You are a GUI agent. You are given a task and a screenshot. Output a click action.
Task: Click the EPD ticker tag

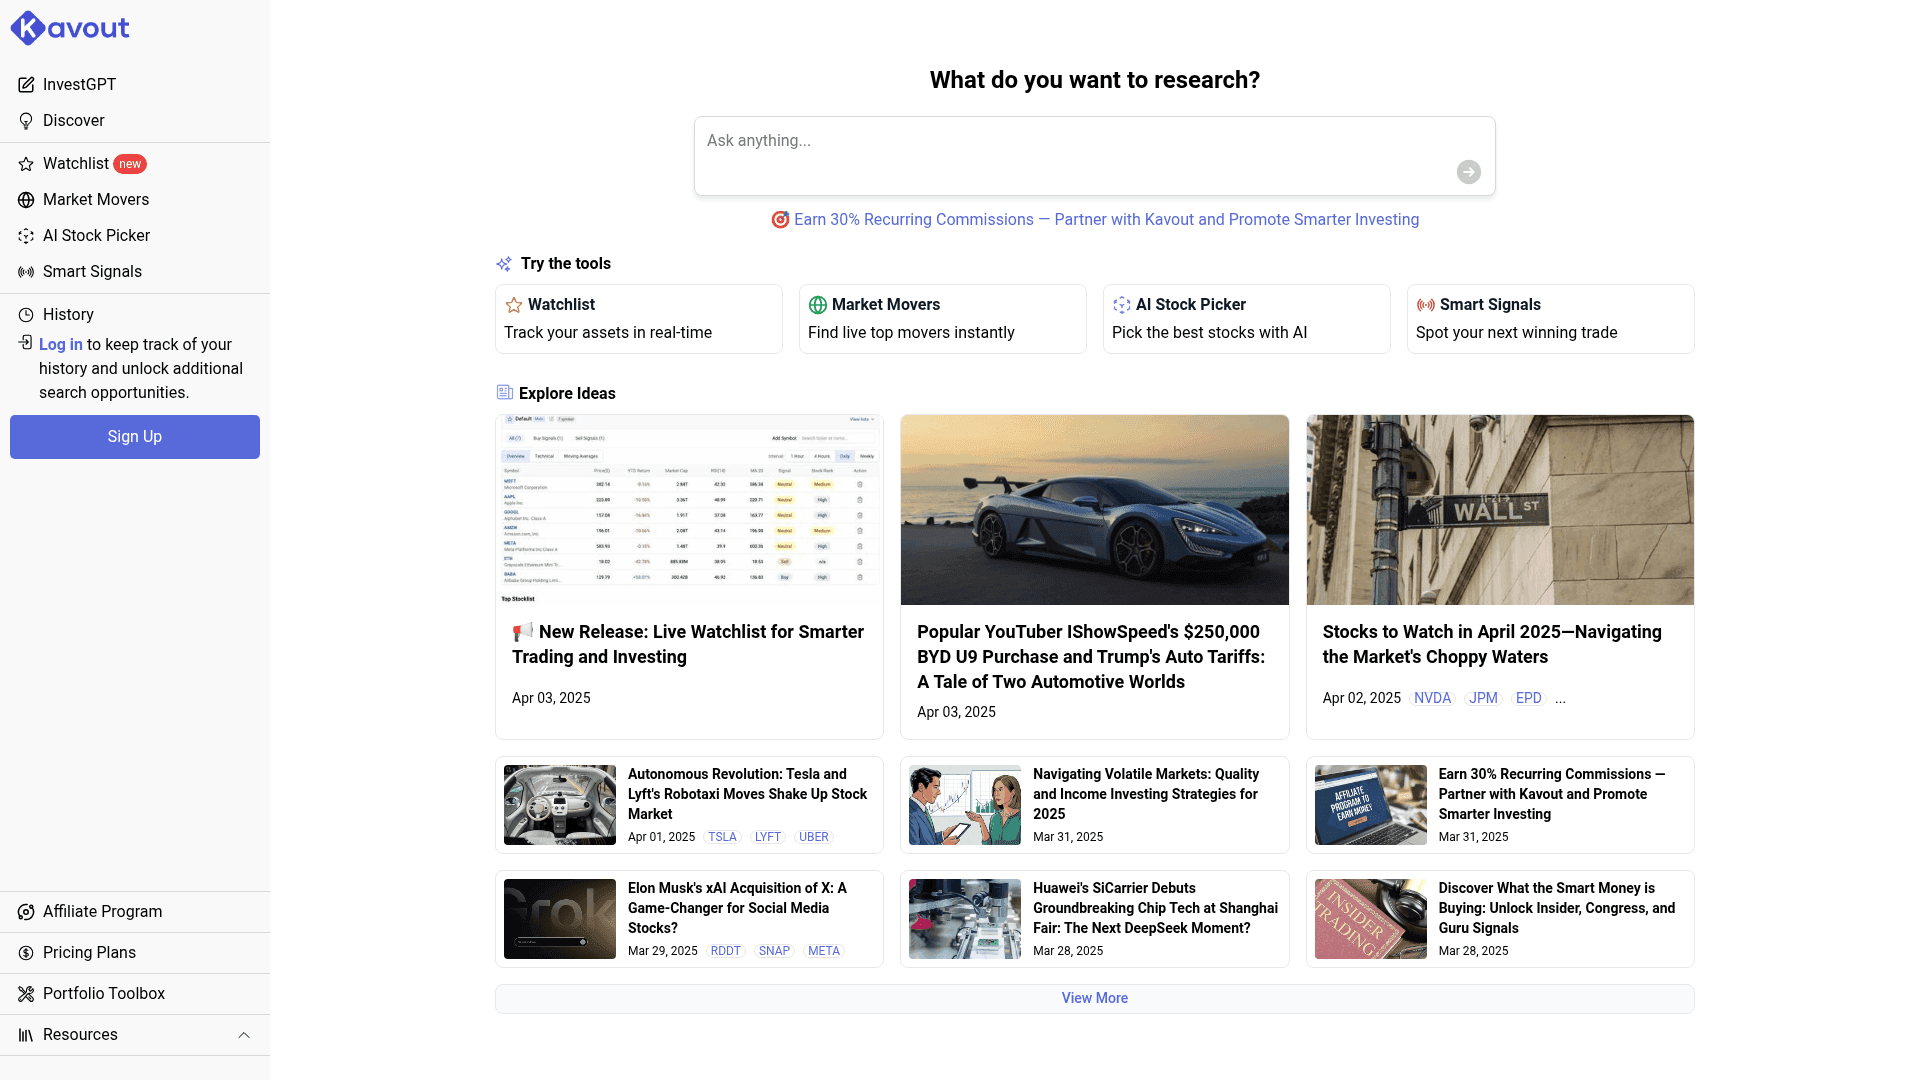pos(1528,699)
